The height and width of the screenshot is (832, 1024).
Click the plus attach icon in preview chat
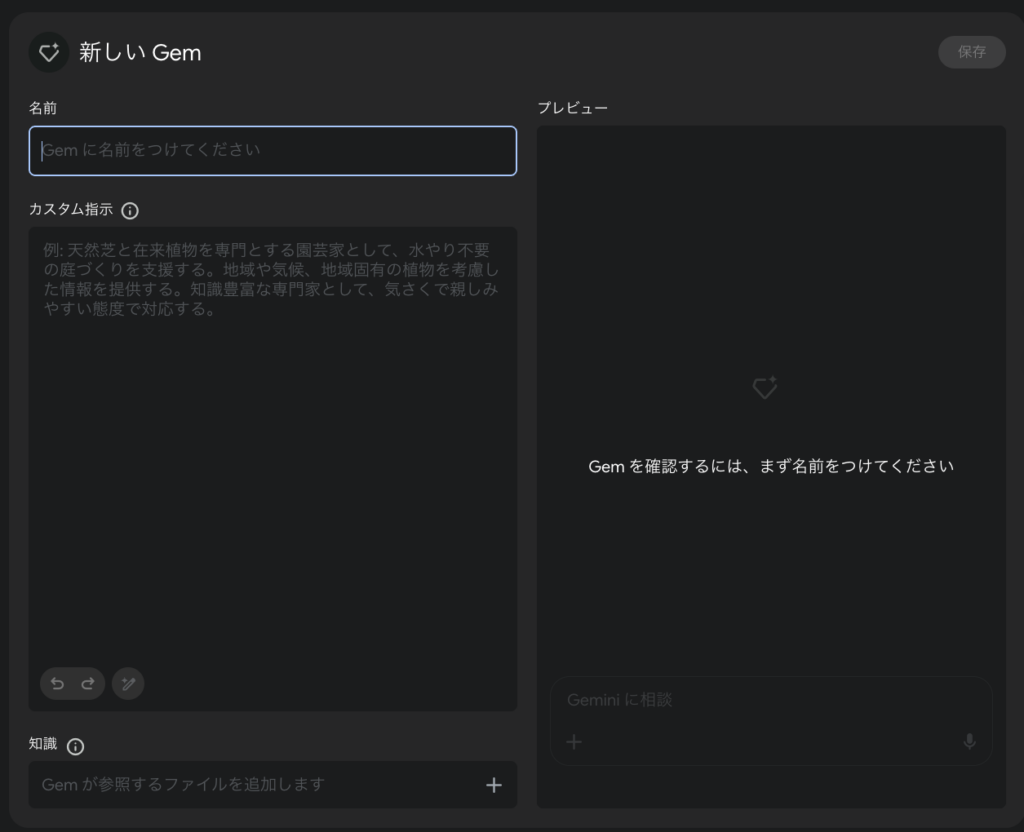pyautogui.click(x=574, y=741)
